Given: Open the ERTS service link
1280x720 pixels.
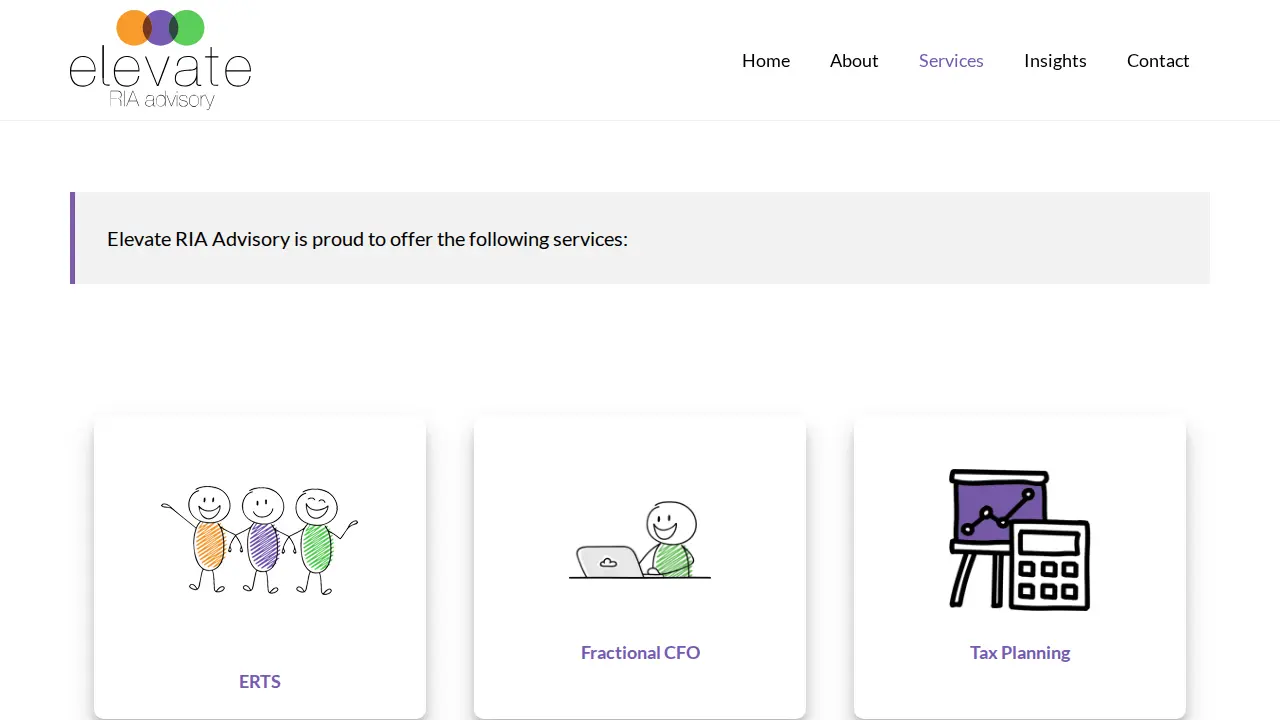Looking at the screenshot, I should click(260, 682).
